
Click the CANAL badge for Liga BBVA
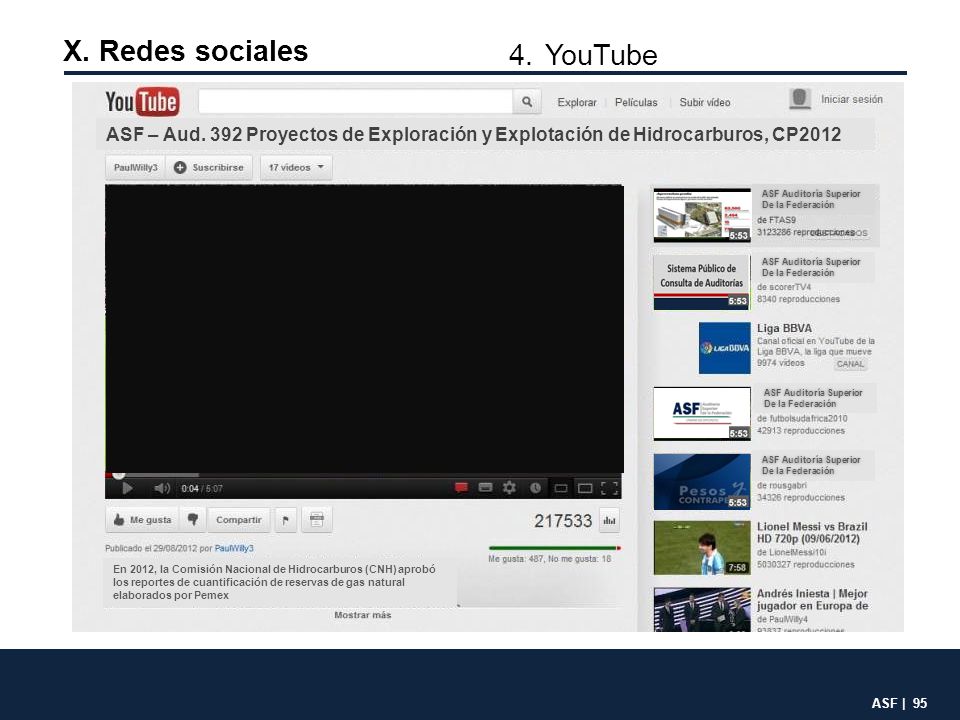pos(850,364)
